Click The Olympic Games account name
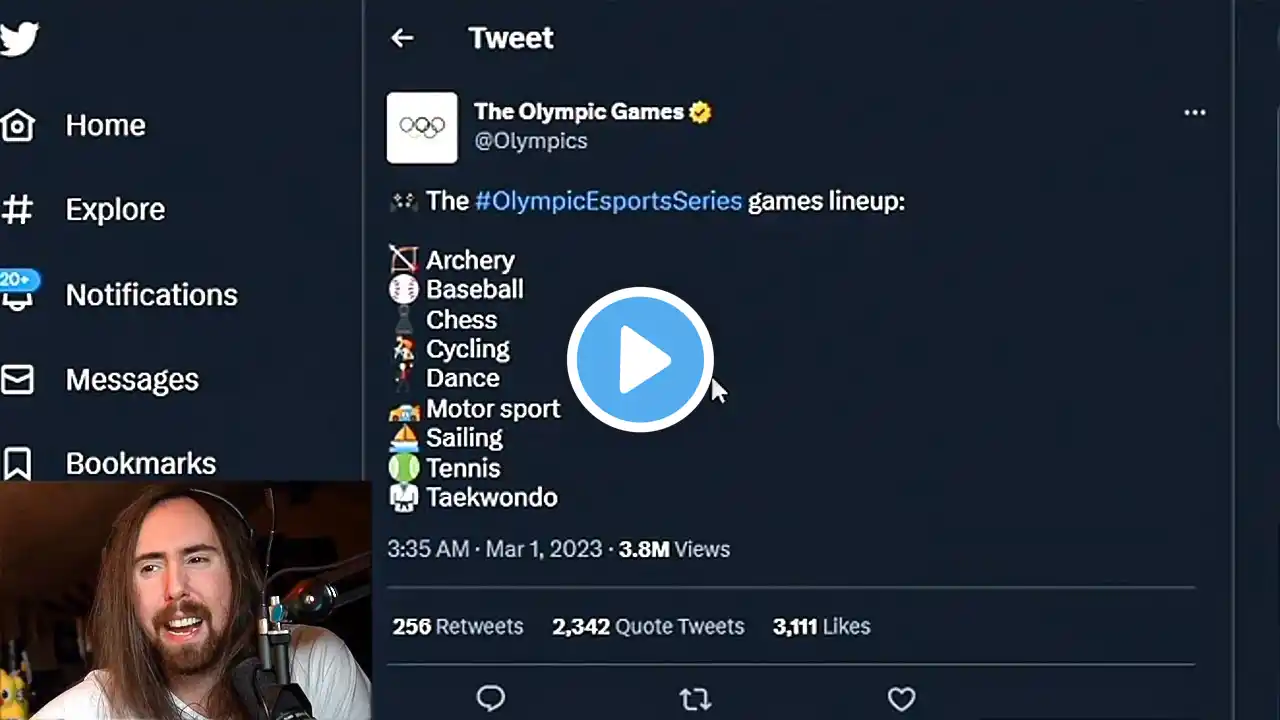The width and height of the screenshot is (1280, 720). [x=579, y=112]
